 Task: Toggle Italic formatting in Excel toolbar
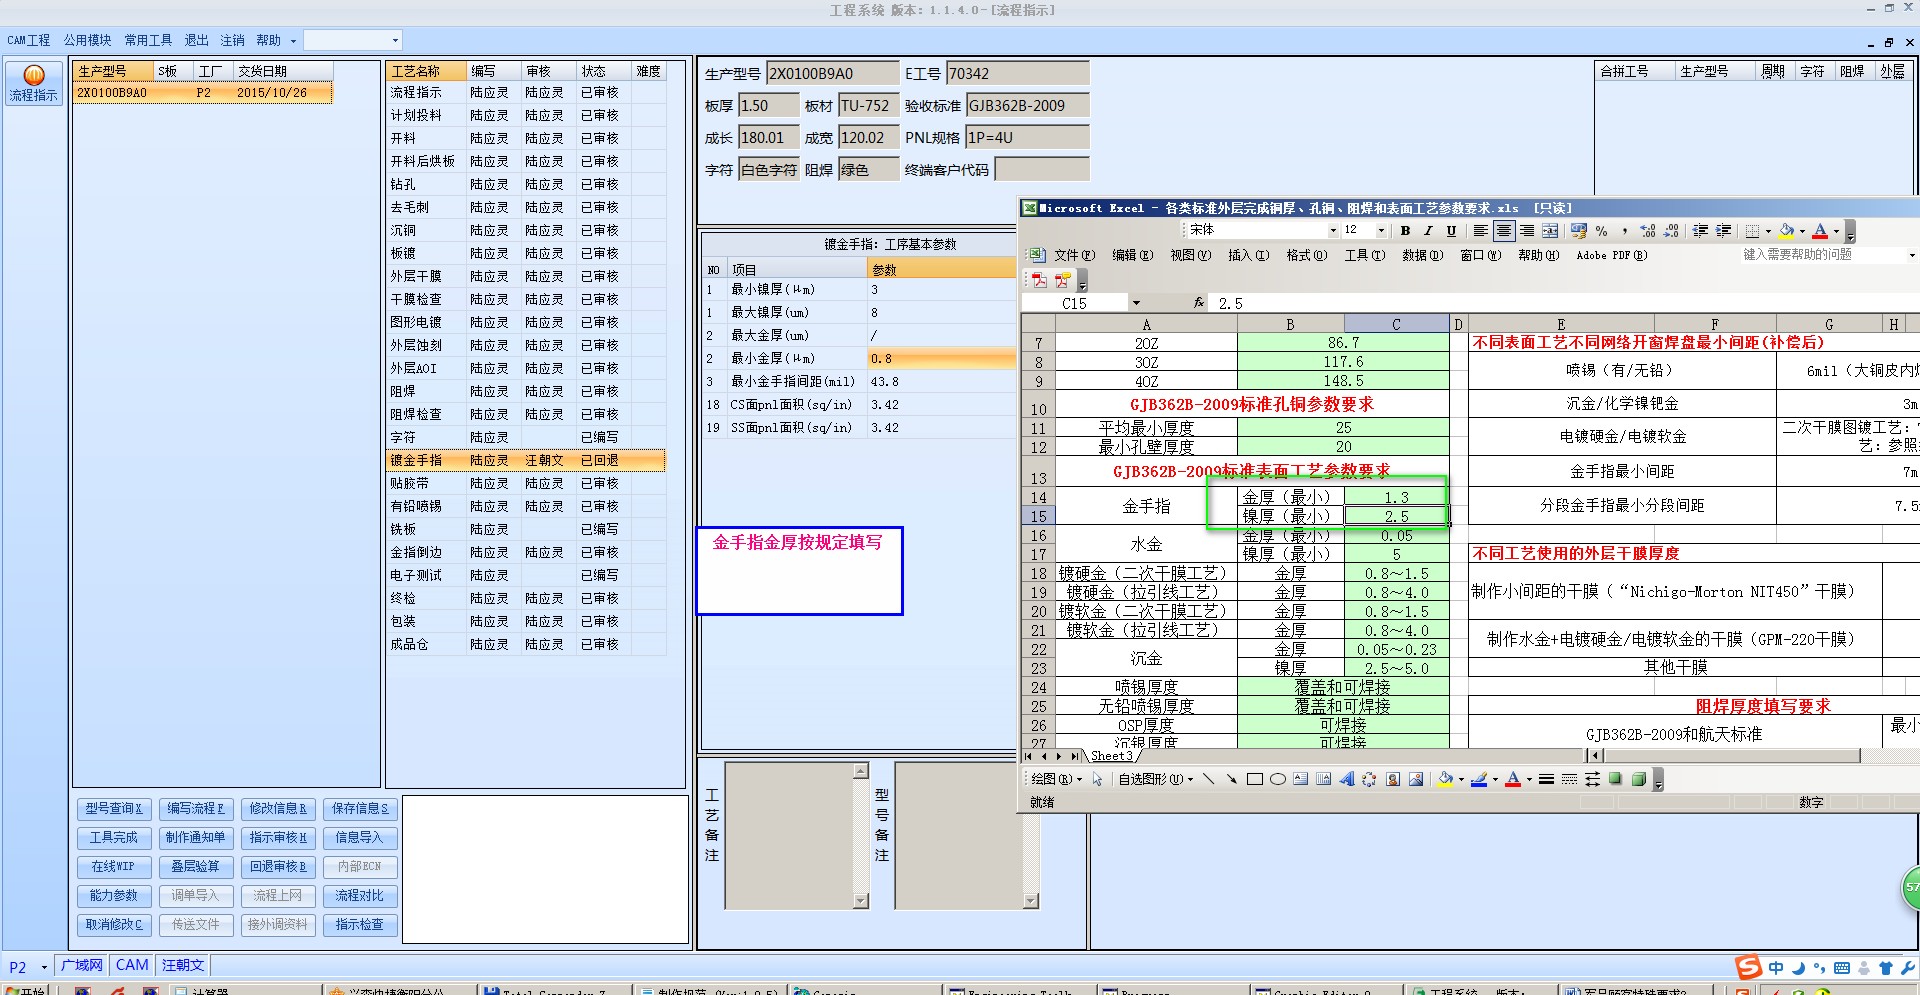pos(1428,231)
